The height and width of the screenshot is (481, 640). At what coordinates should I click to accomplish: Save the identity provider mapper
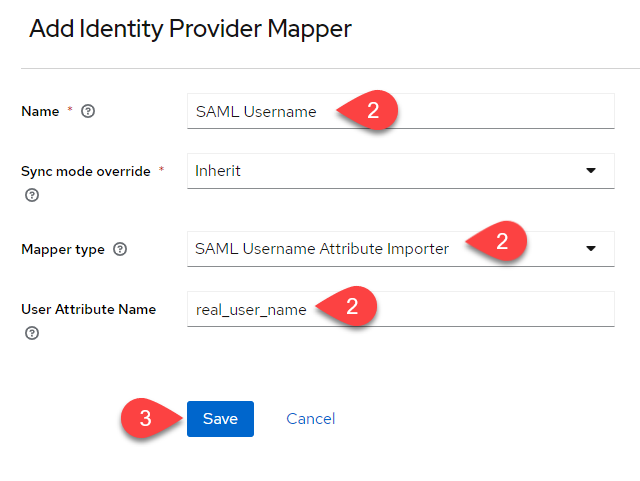pyautogui.click(x=220, y=419)
